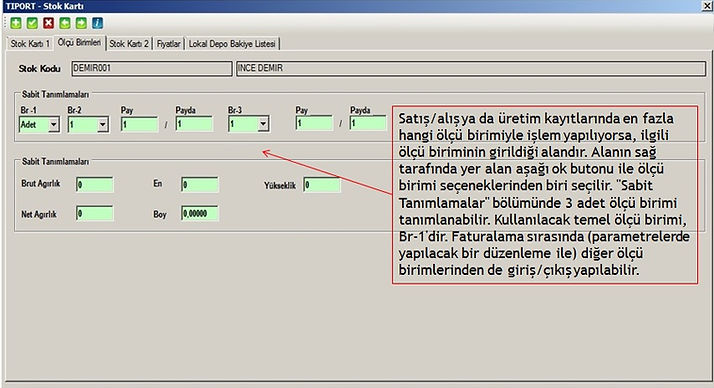Open the Lokal Depo Bakiye Listesi tab
This screenshot has height=388, width=714.
(232, 44)
